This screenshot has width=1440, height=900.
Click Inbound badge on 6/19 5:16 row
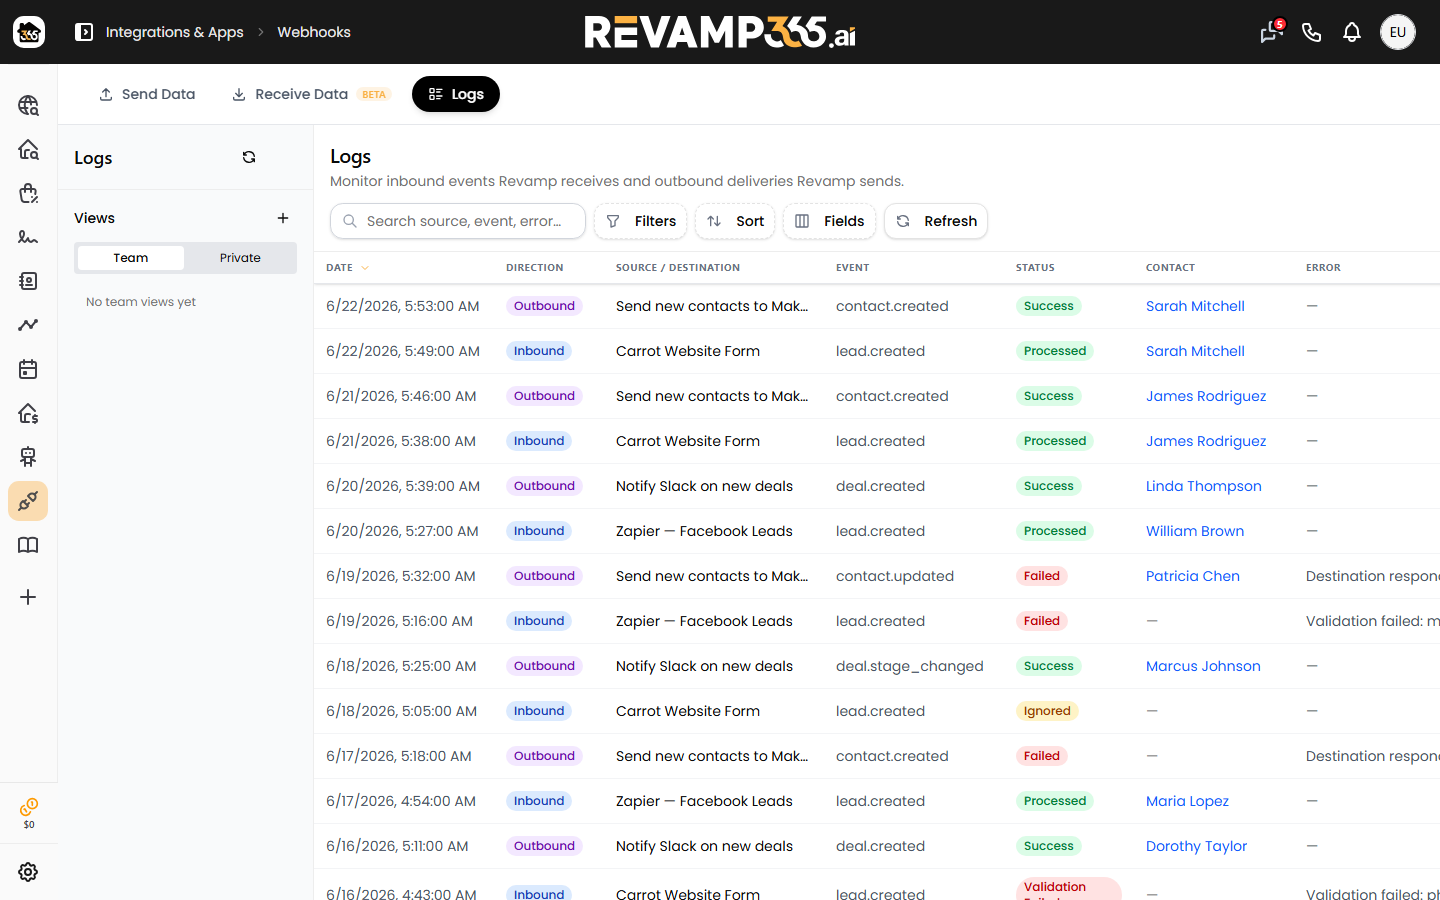pyautogui.click(x=539, y=621)
